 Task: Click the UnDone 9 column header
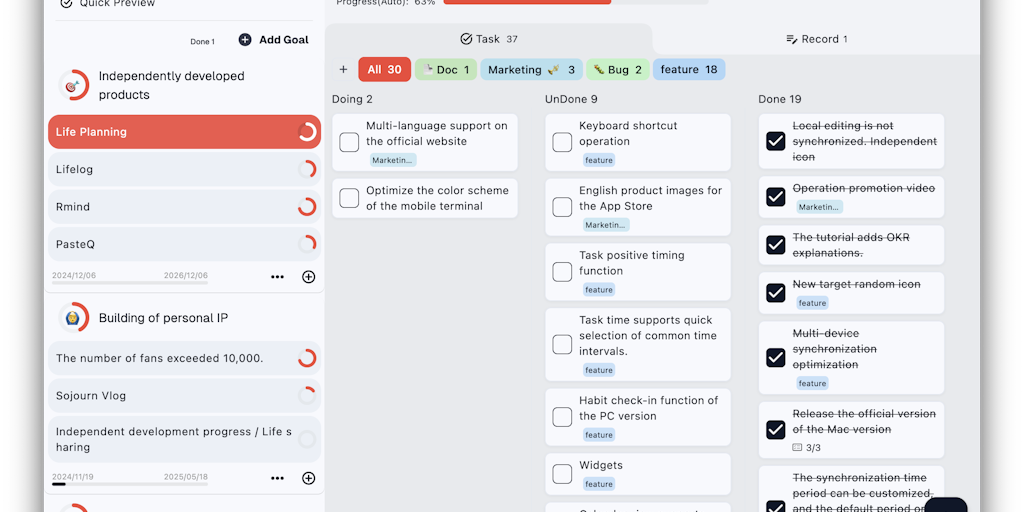point(571,99)
